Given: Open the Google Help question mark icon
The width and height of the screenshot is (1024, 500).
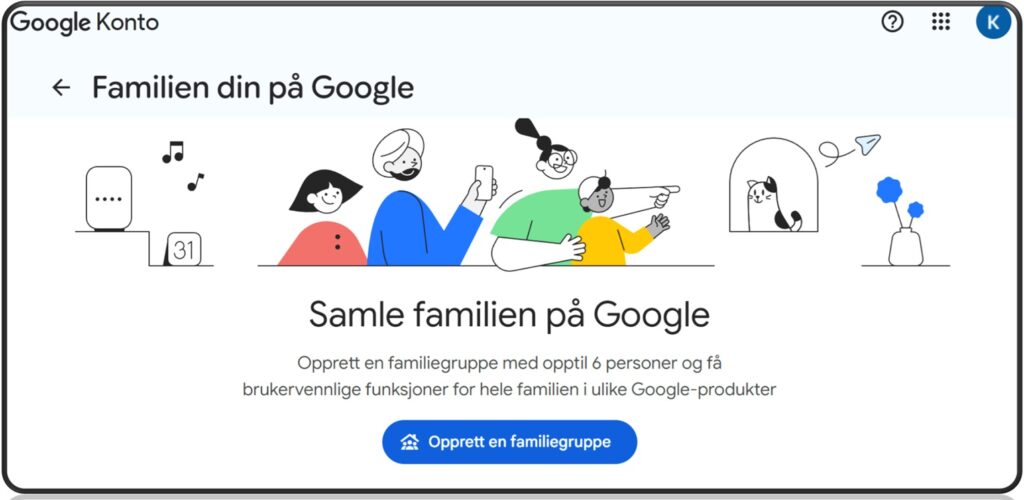Looking at the screenshot, I should (892, 22).
